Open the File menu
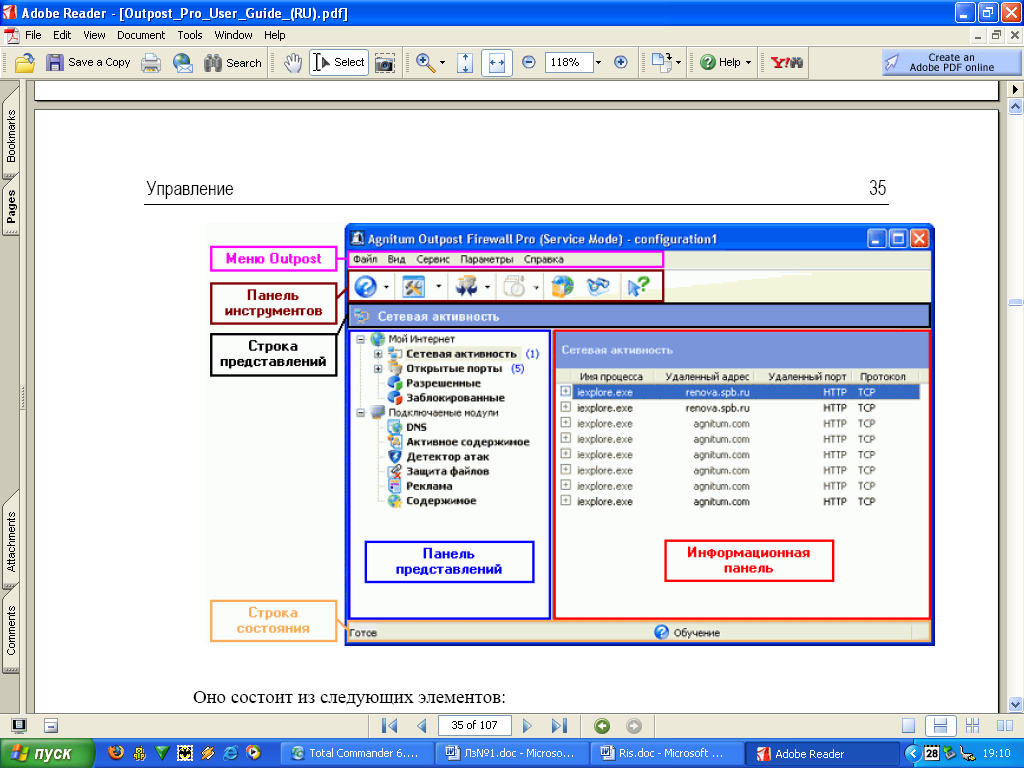This screenshot has height=768, width=1024. (33, 35)
